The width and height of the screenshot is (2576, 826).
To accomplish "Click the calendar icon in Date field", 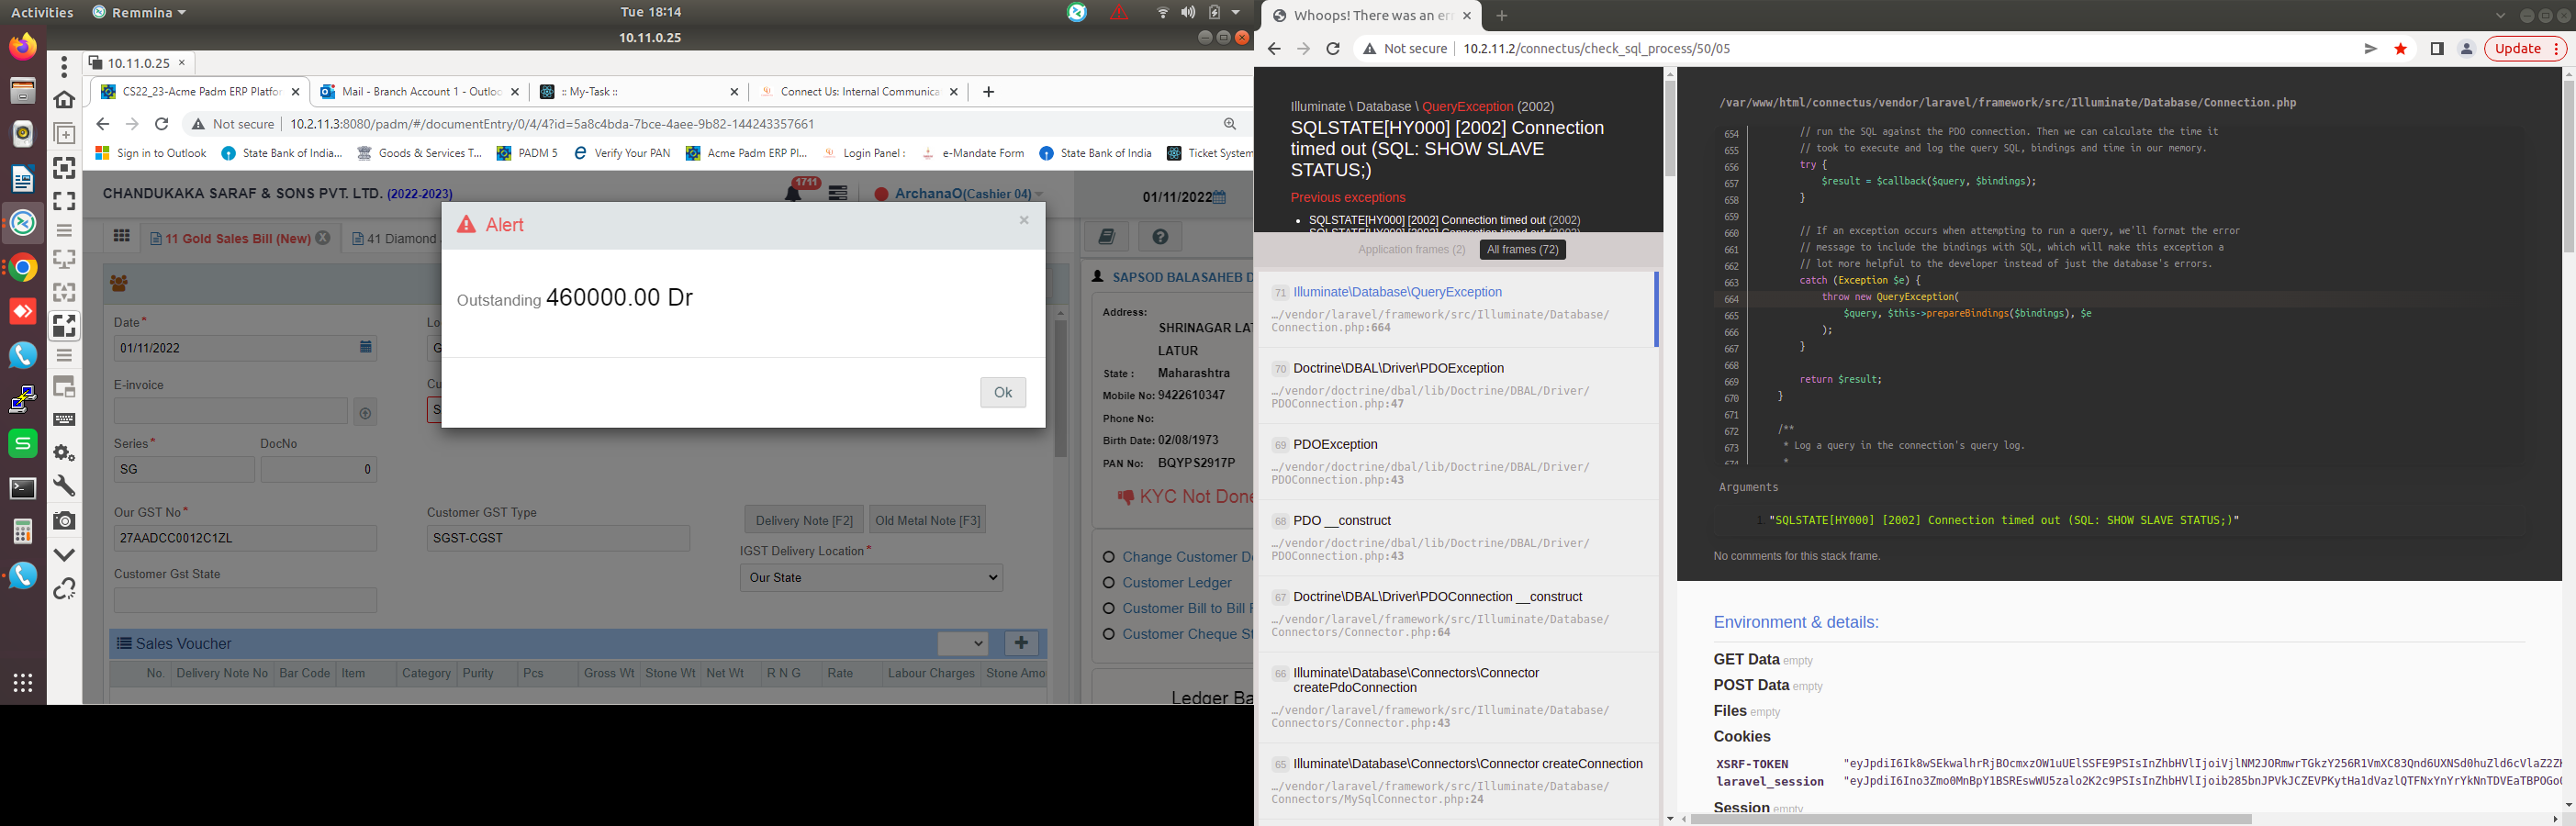I will tap(366, 347).
